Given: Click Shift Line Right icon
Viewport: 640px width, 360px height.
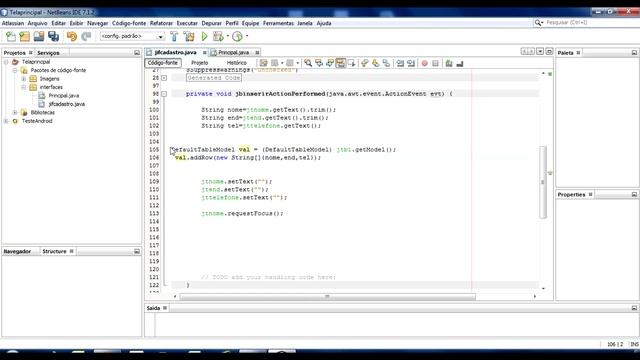Looking at the screenshot, I should pyautogui.click(x=411, y=63).
